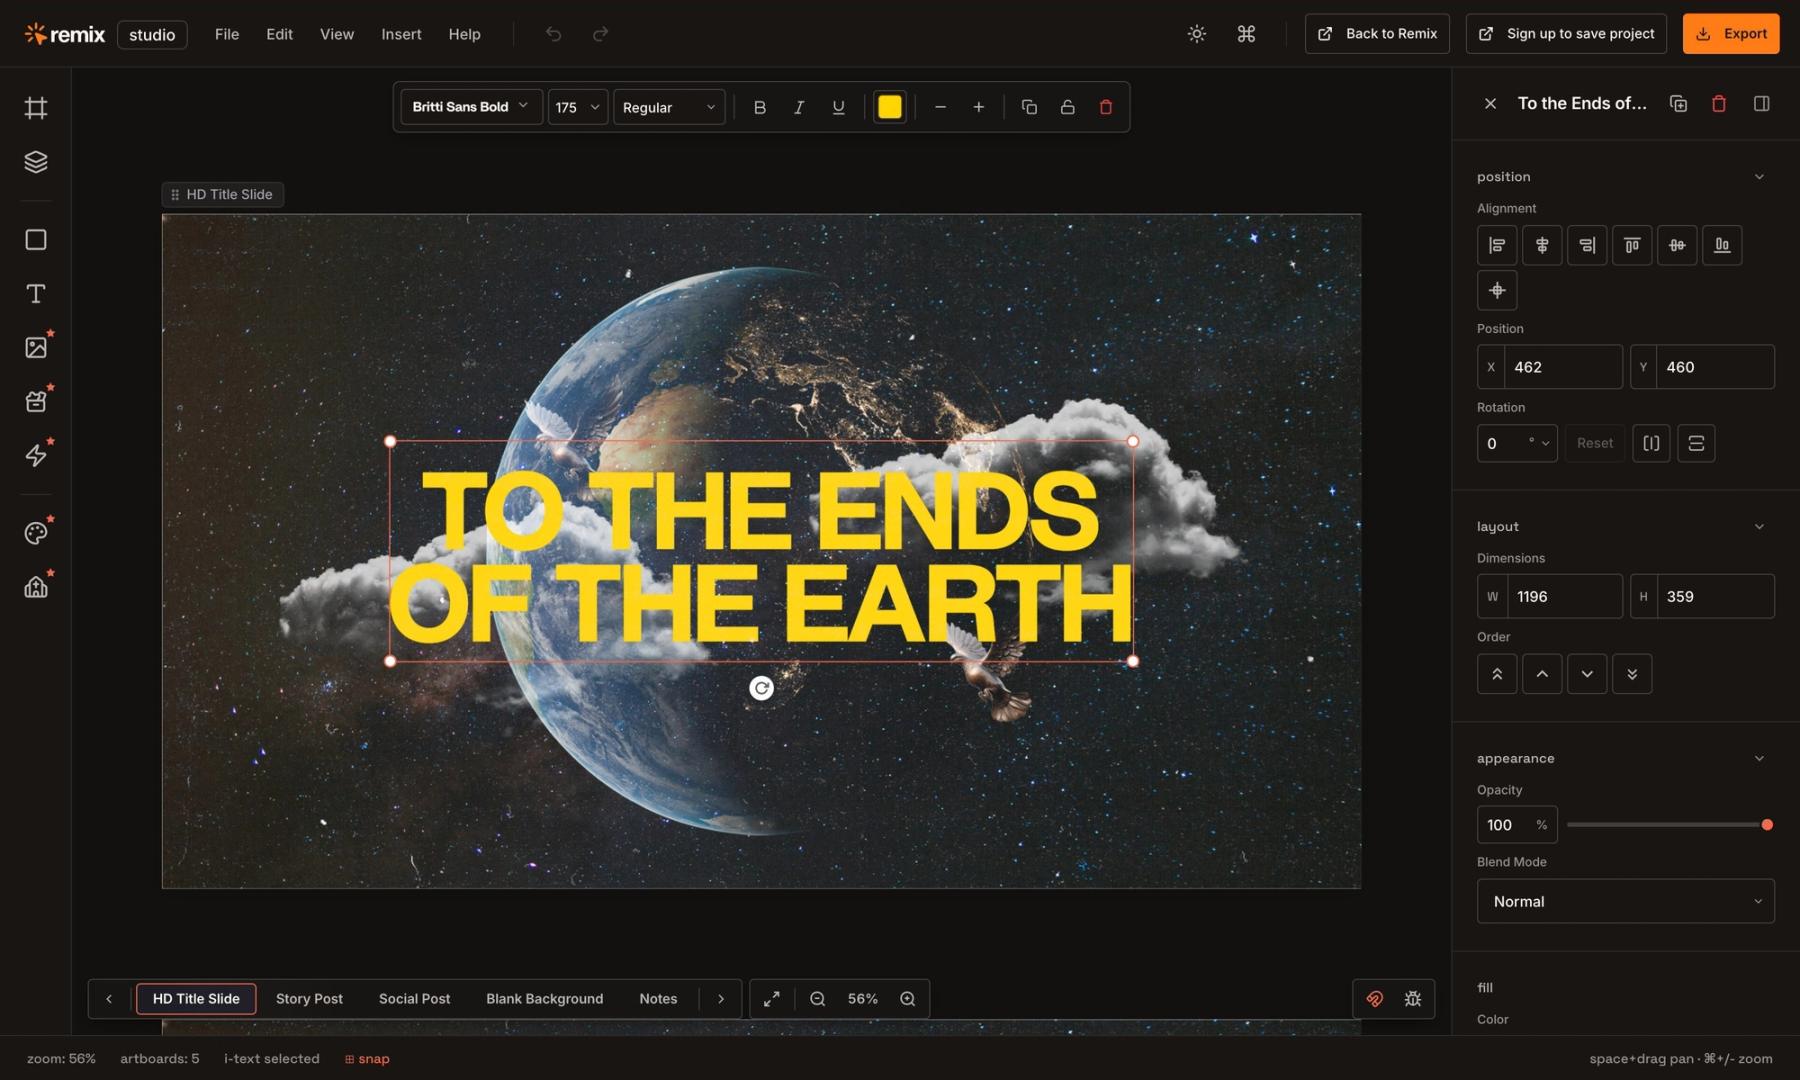The height and width of the screenshot is (1080, 1800).
Task: Switch to Story Post tab
Action: pos(309,999)
